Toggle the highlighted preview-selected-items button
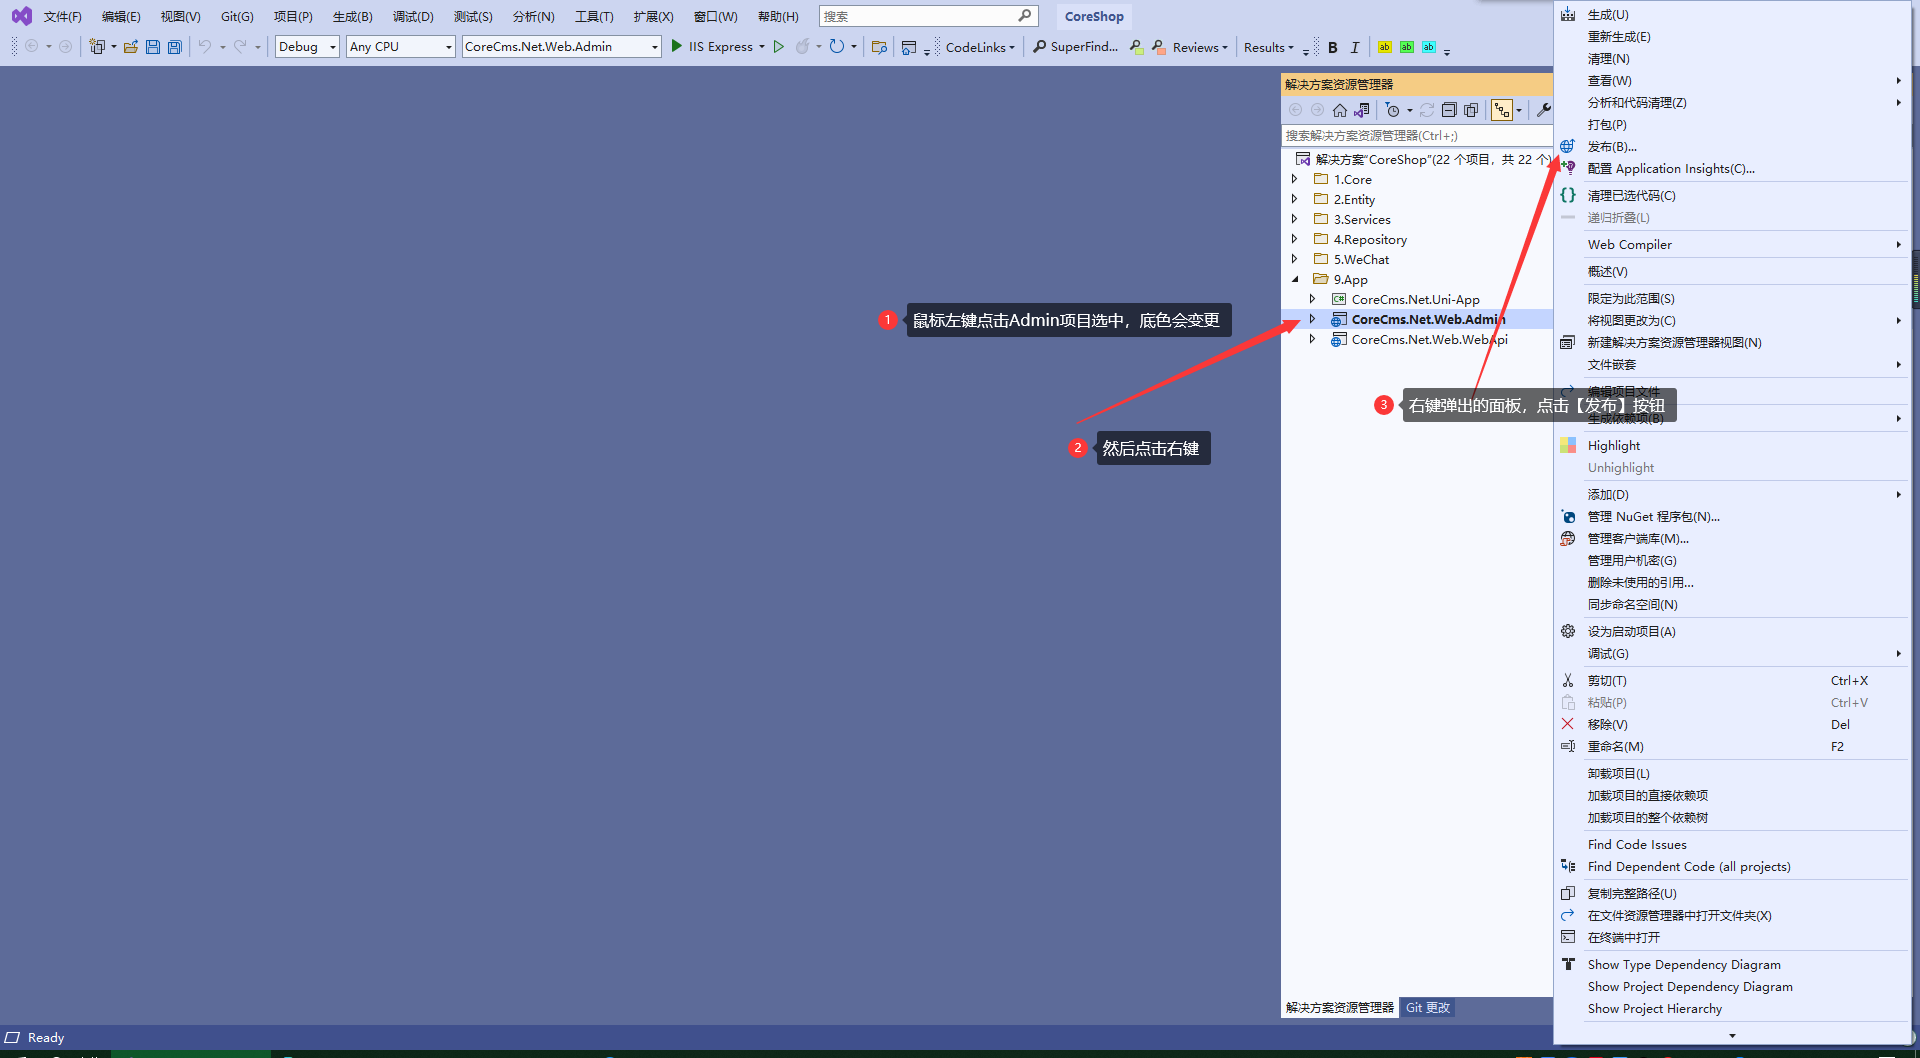Viewport: 1920px width, 1058px height. [x=1502, y=110]
